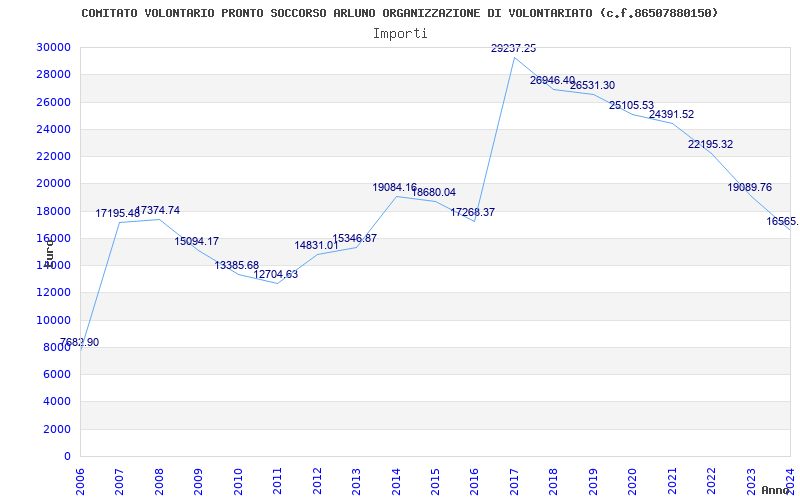Click the y-axis value 16000
Image resolution: width=800 pixels, height=500 pixels.
coord(54,238)
